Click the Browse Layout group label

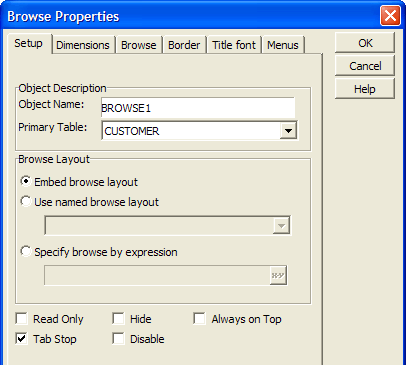pyautogui.click(x=54, y=159)
